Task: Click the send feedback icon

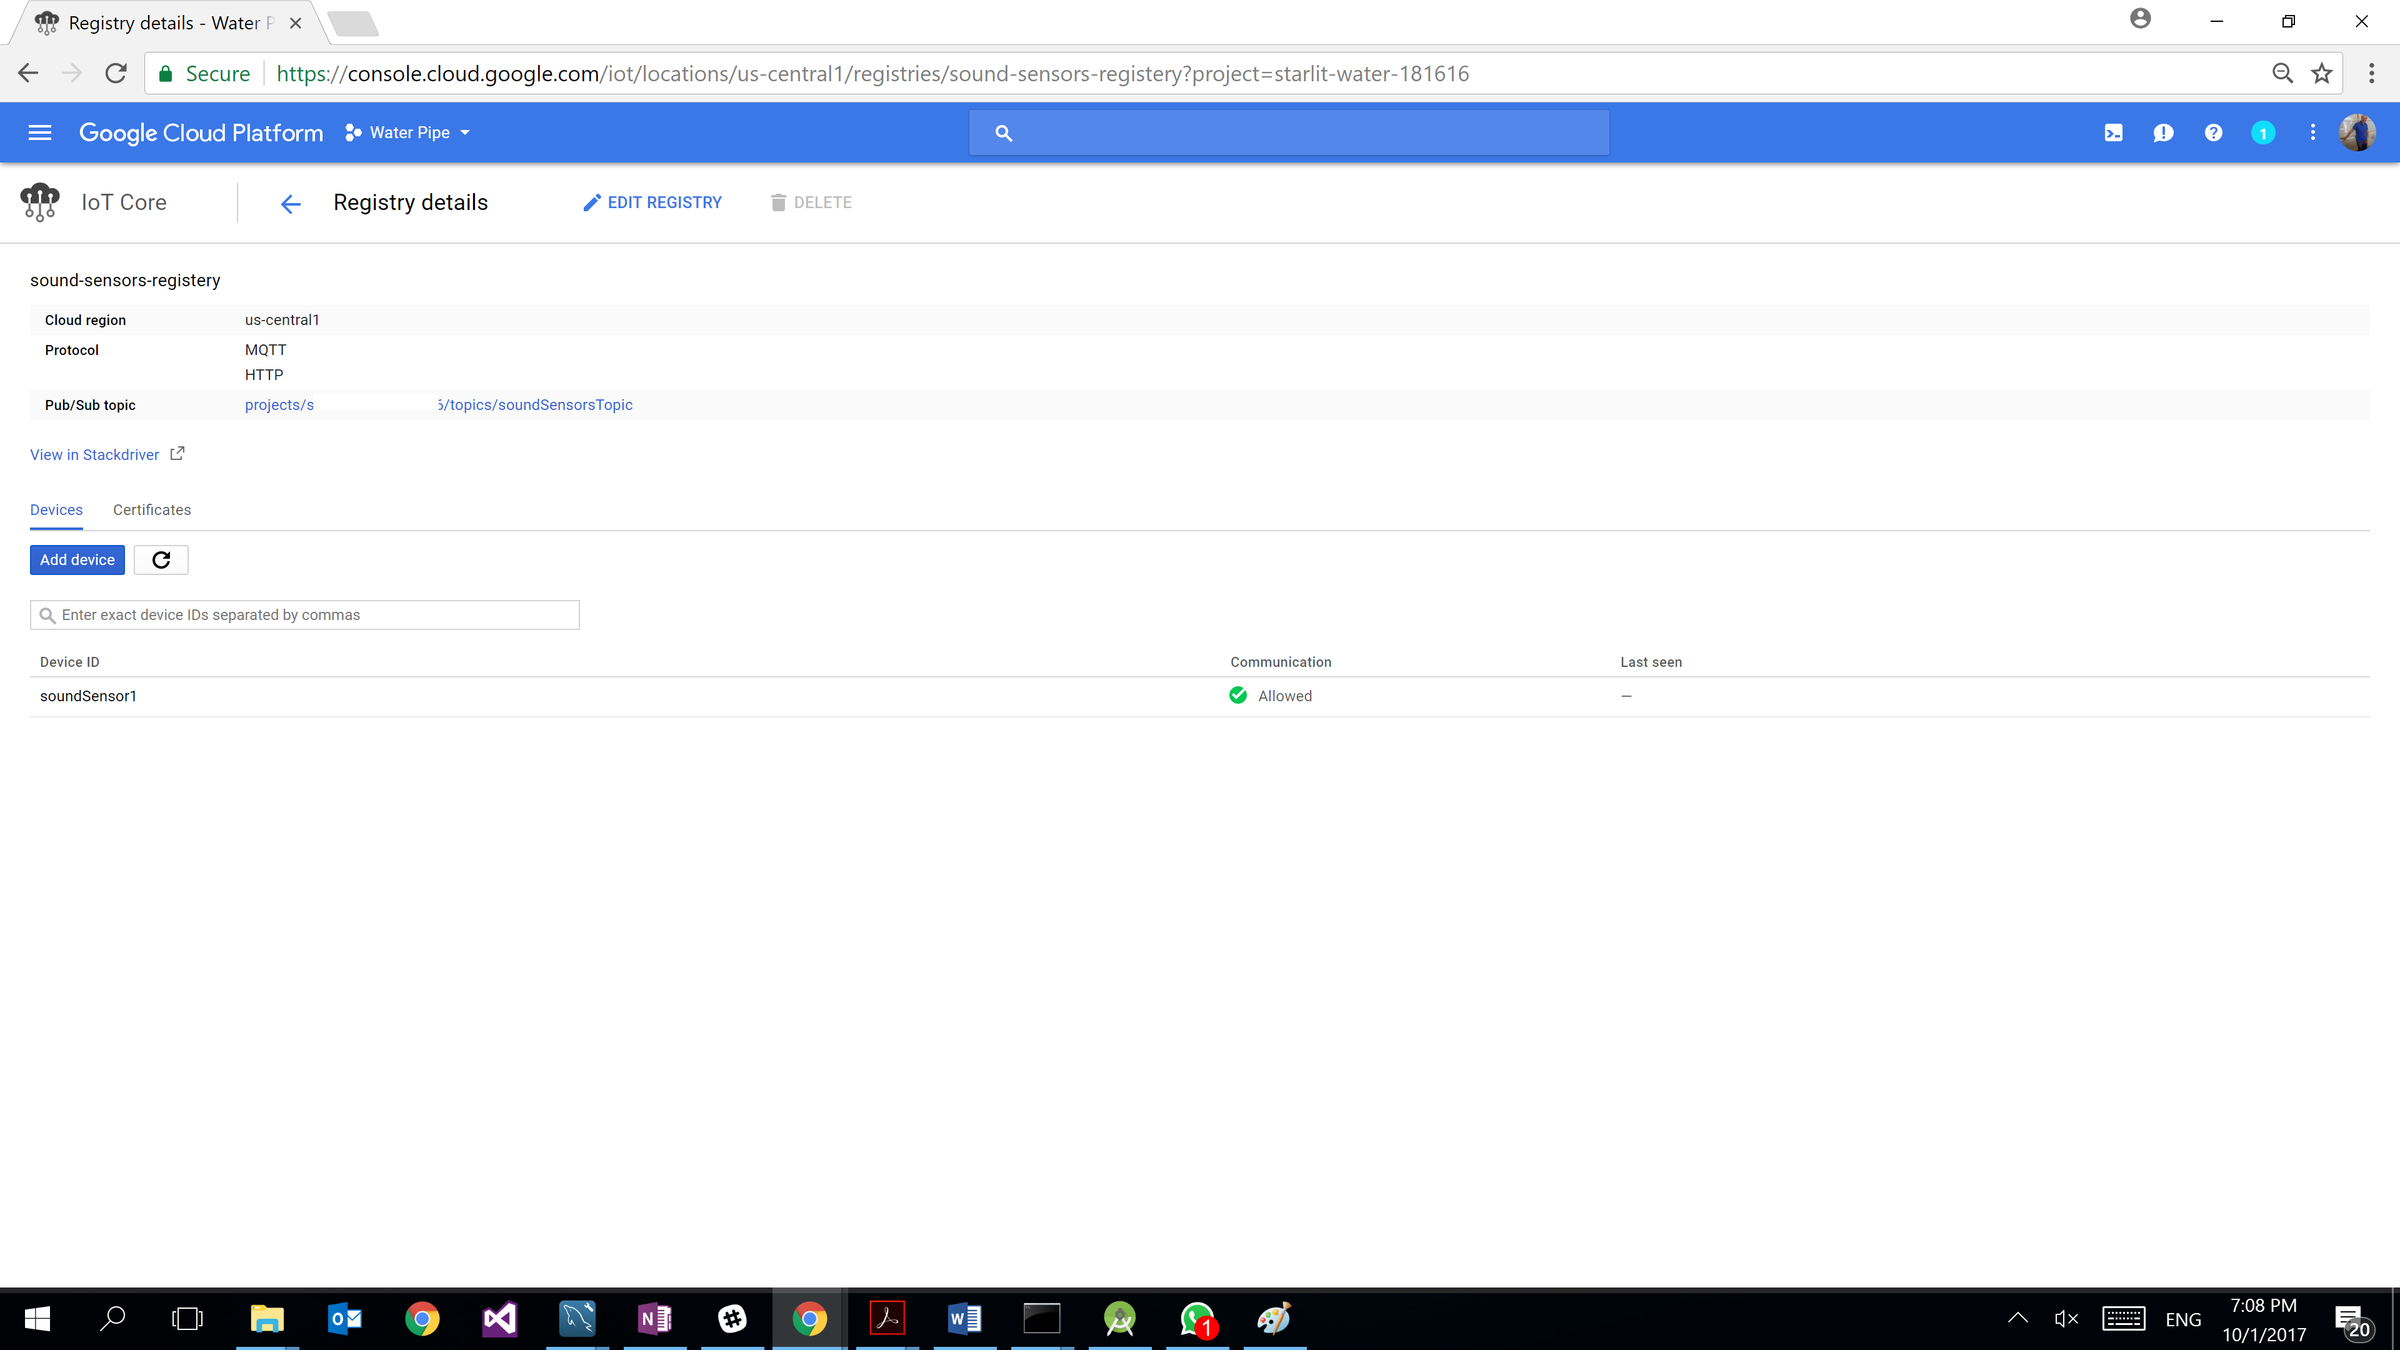Action: point(2163,133)
